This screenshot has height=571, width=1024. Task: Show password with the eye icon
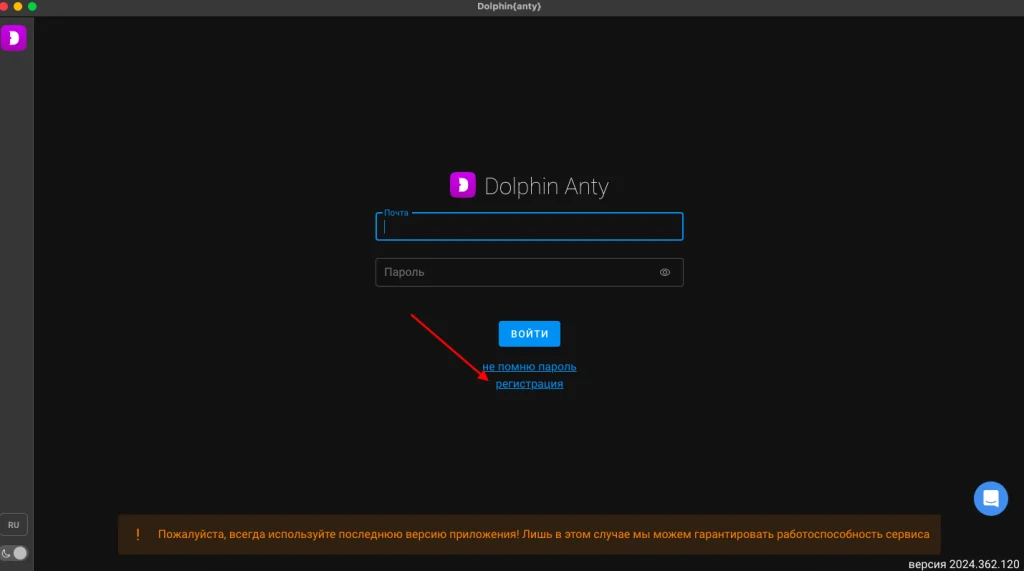[665, 272]
